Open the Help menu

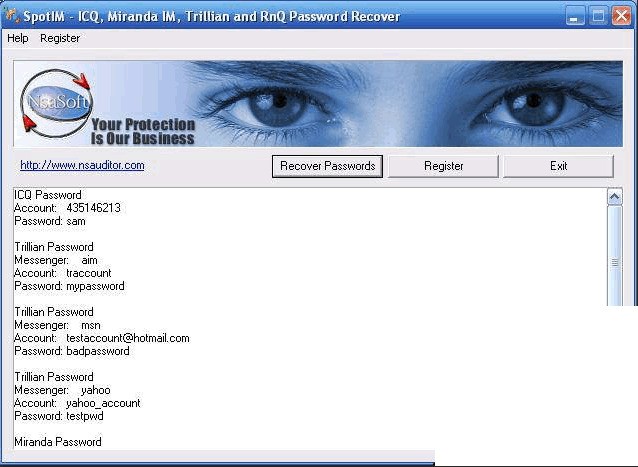coord(18,38)
